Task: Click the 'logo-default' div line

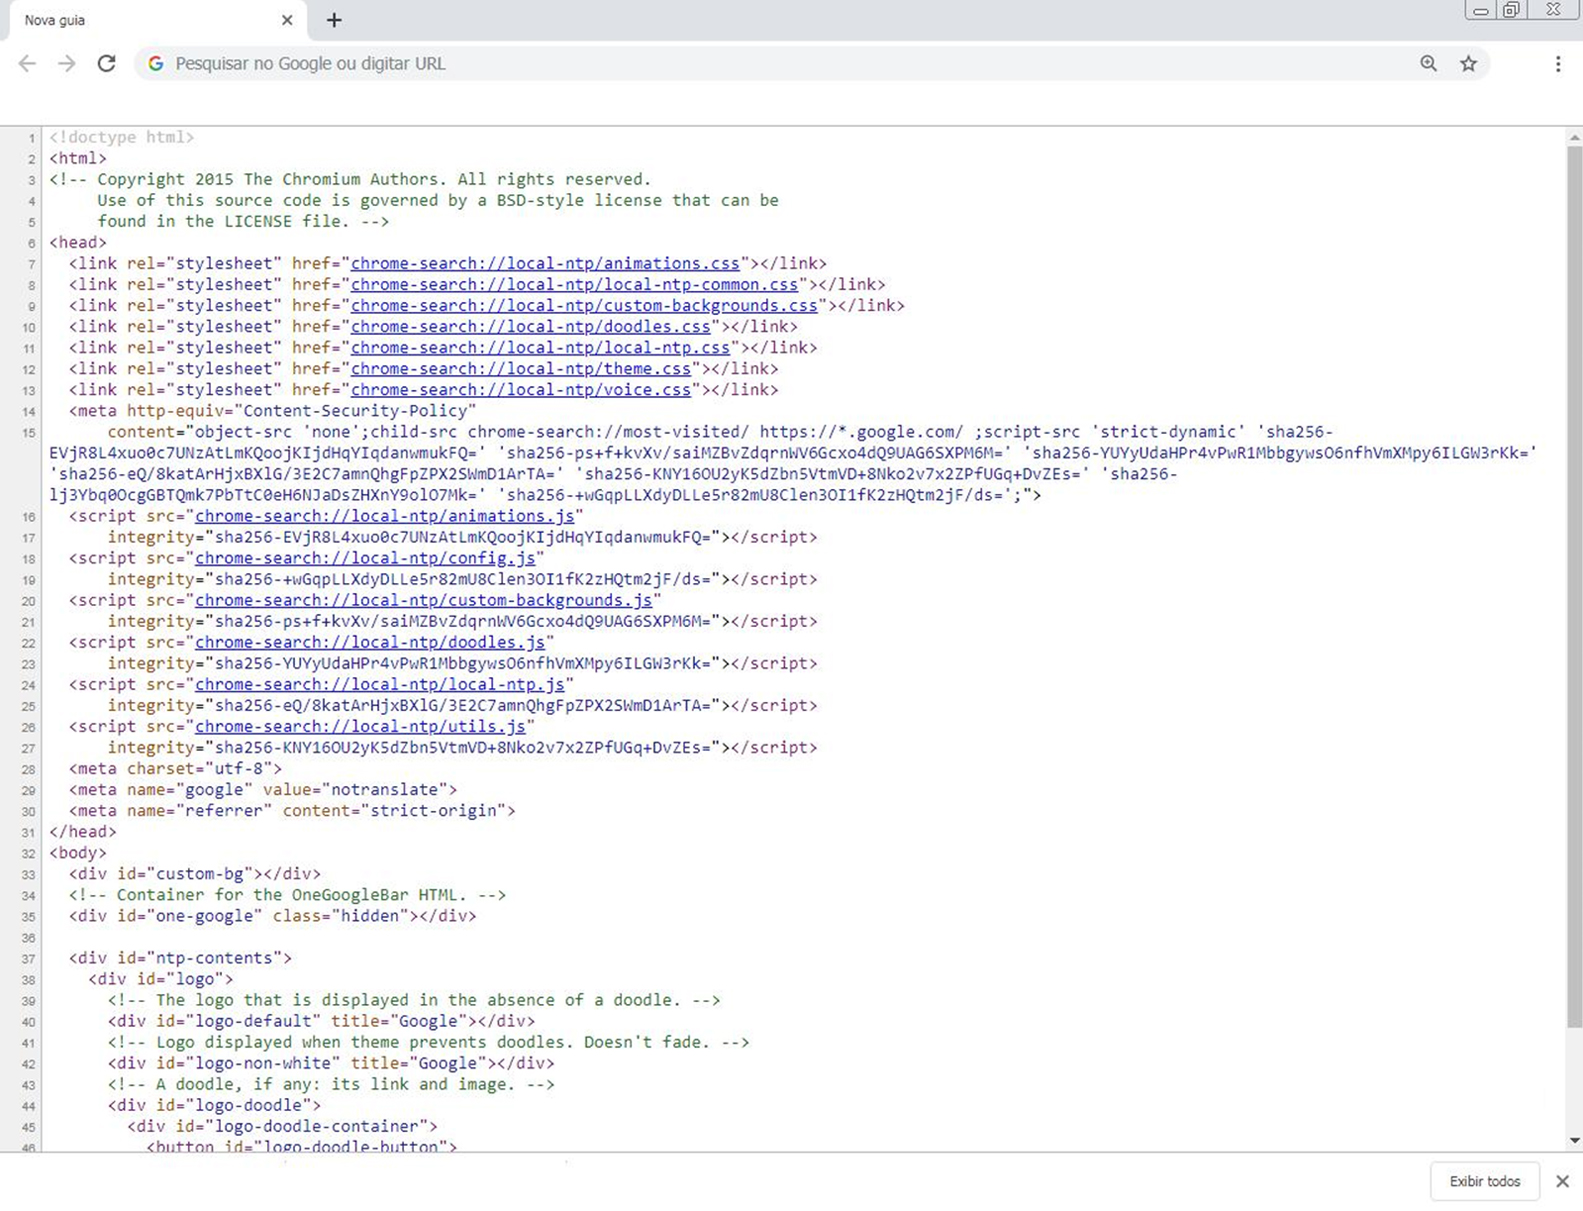Action: pos(321,1020)
